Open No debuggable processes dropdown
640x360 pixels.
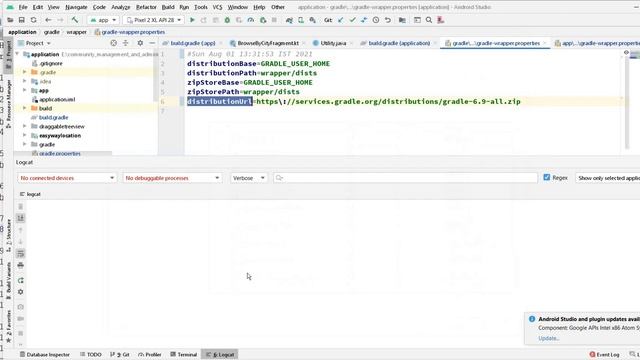(x=172, y=178)
